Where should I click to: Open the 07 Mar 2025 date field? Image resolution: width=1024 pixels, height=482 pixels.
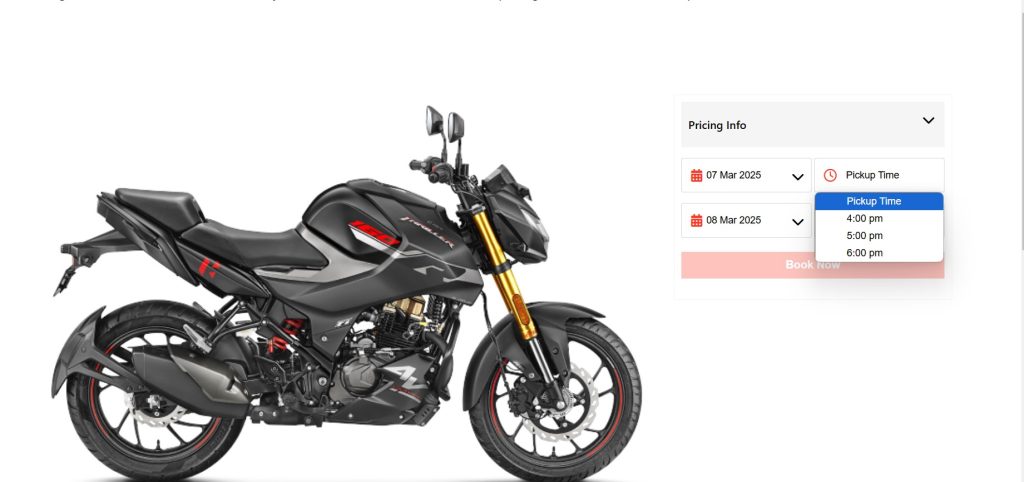point(746,175)
